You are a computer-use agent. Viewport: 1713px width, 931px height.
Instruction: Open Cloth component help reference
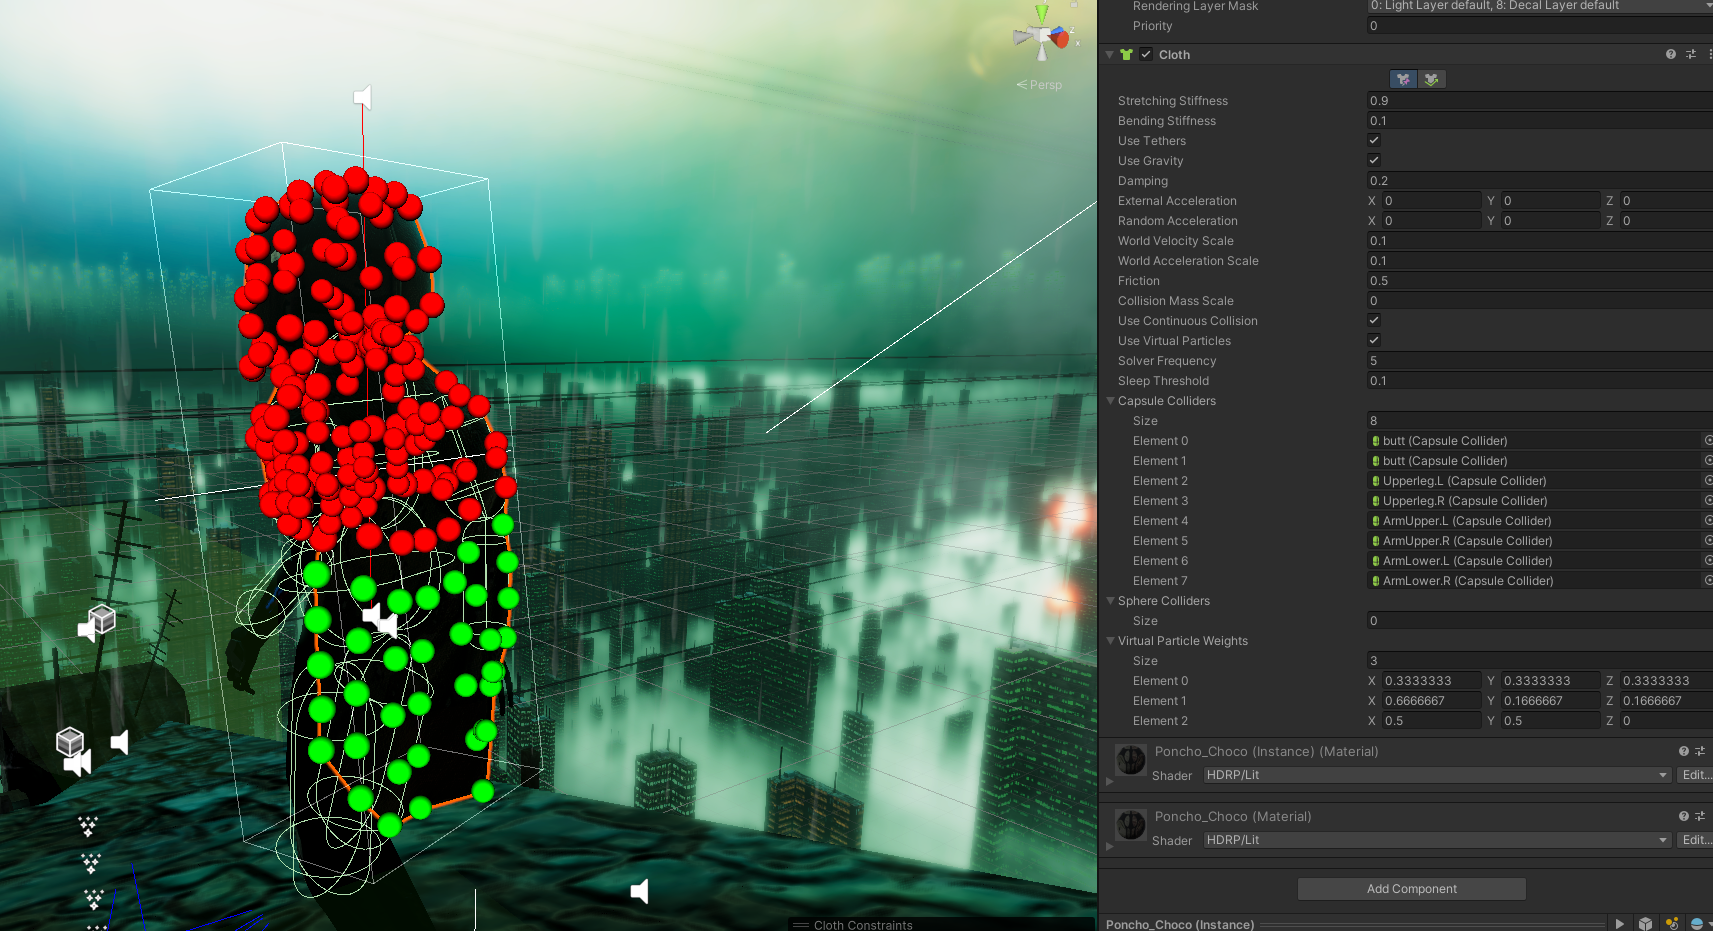pos(1670,54)
